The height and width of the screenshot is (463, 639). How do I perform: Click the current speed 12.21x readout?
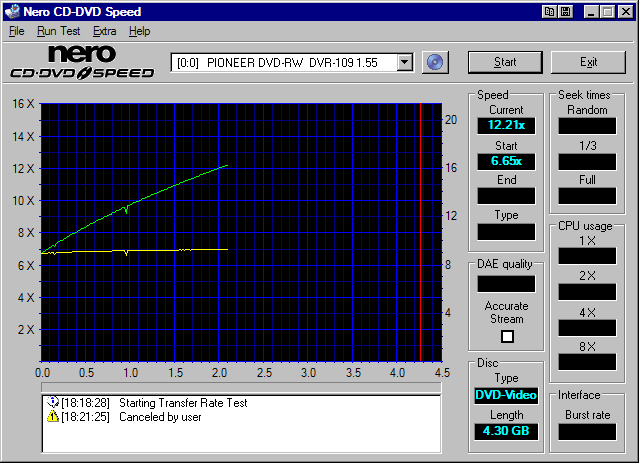click(505, 126)
